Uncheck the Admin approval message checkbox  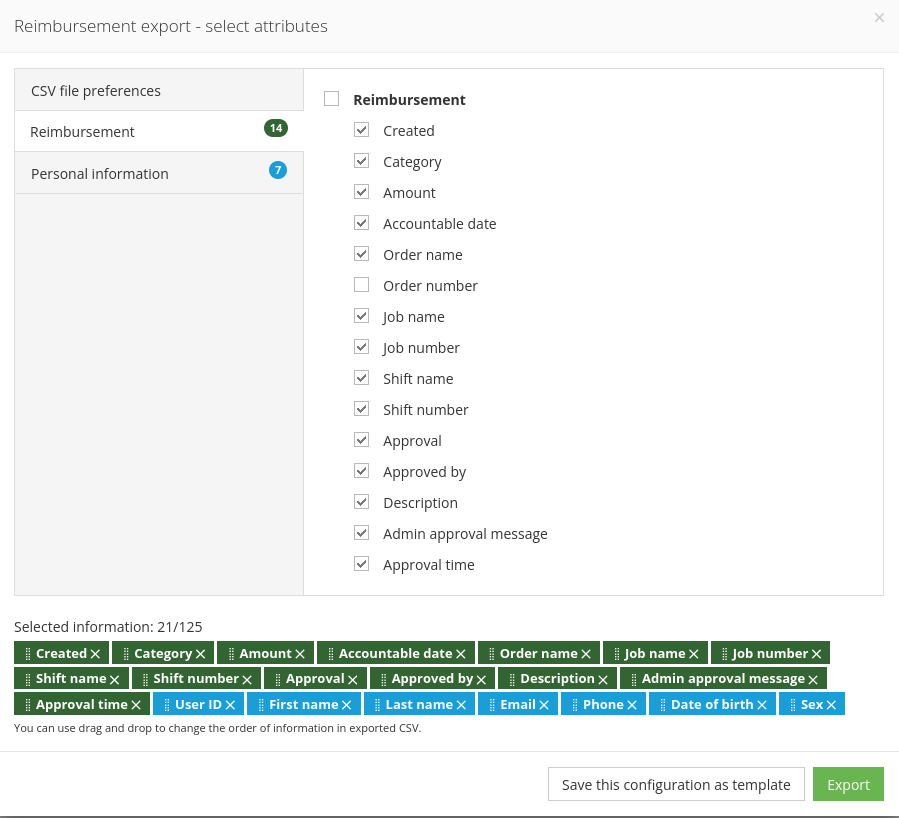point(361,533)
